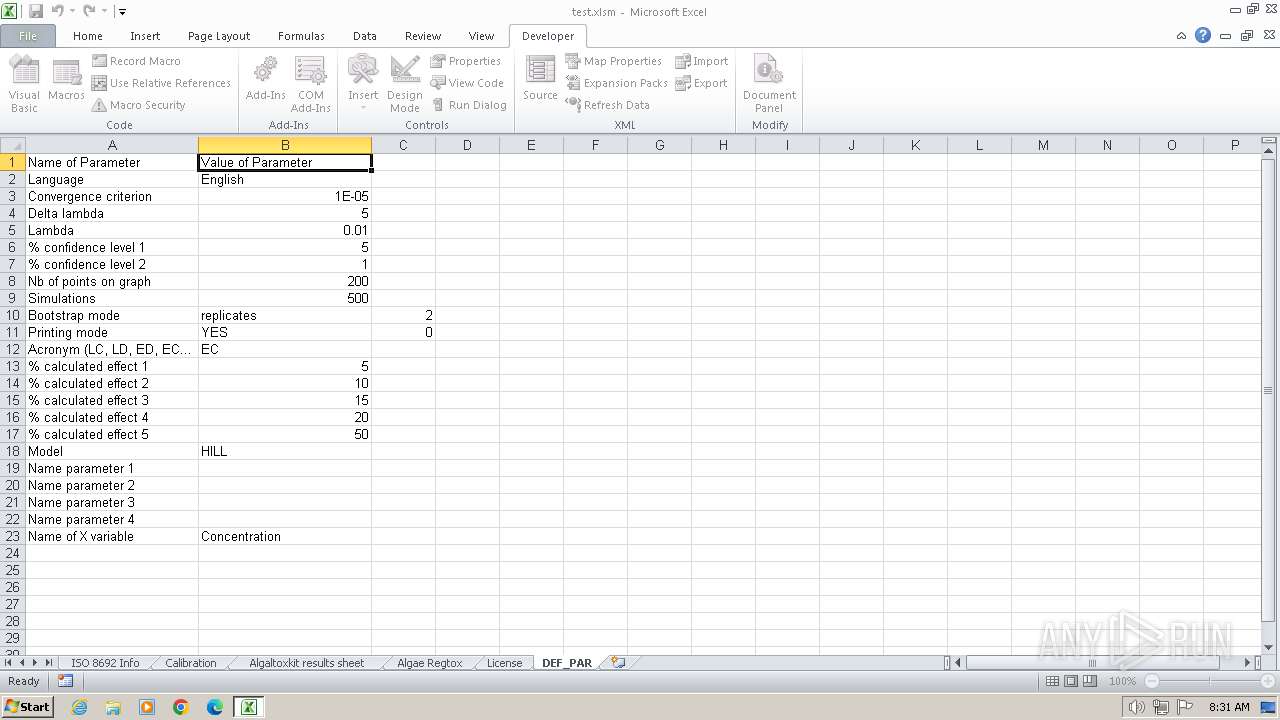Click Undo in Quick Access Toolbar

57,11
